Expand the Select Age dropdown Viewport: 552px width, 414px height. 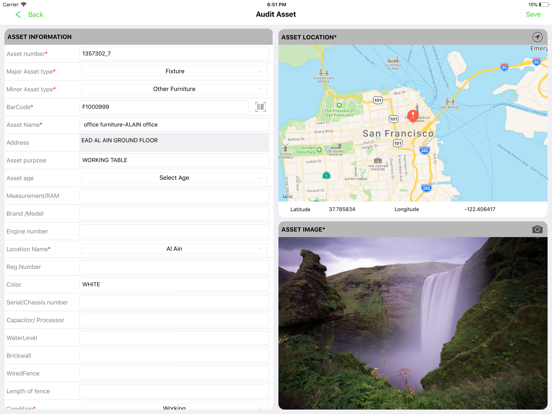(174, 178)
